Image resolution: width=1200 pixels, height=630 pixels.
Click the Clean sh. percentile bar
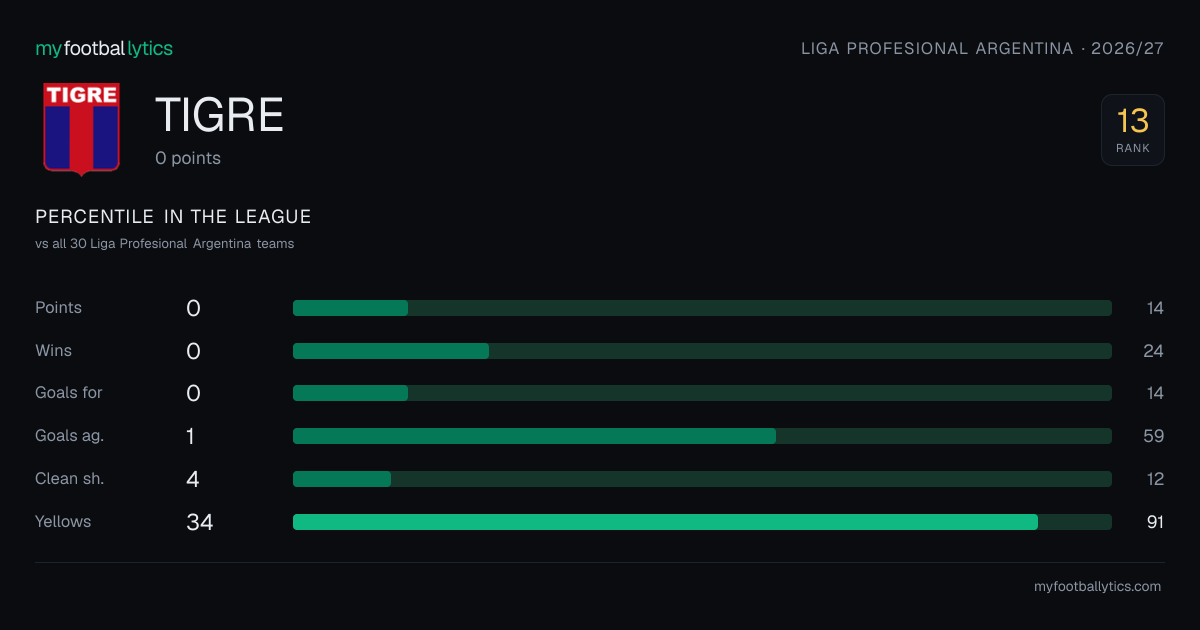tap(702, 479)
